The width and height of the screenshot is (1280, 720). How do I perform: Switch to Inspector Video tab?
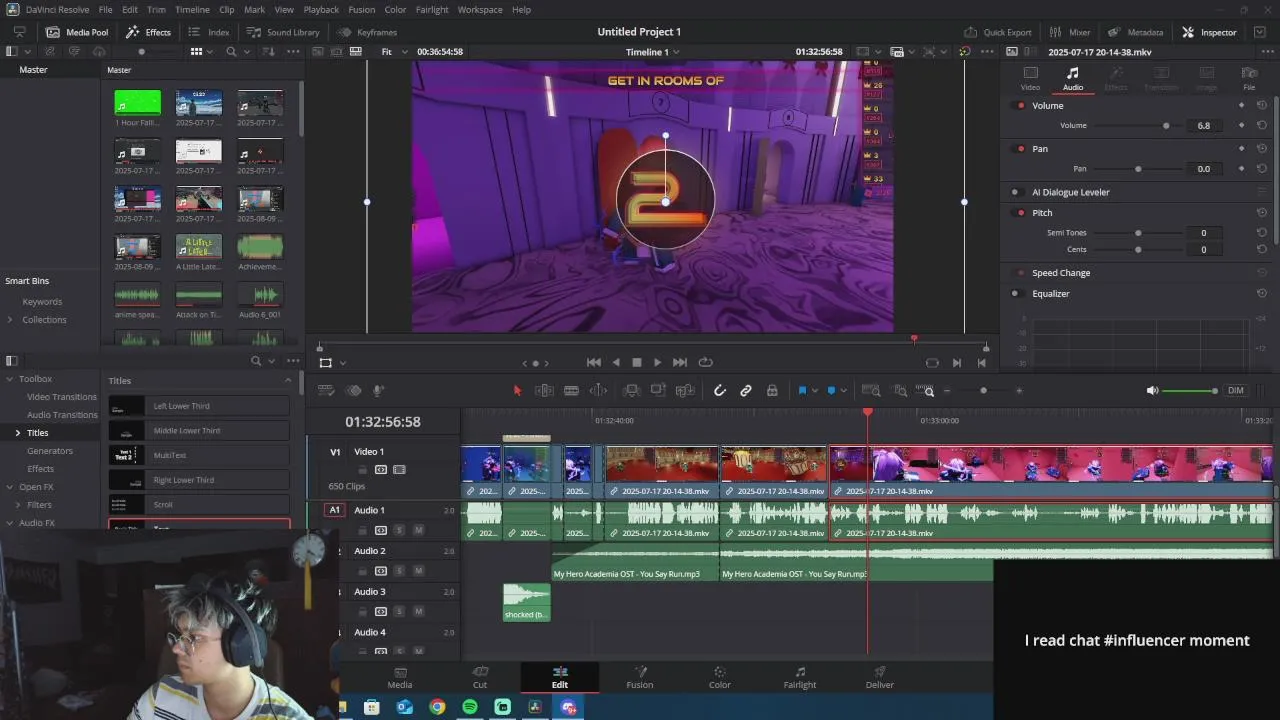point(1030,78)
